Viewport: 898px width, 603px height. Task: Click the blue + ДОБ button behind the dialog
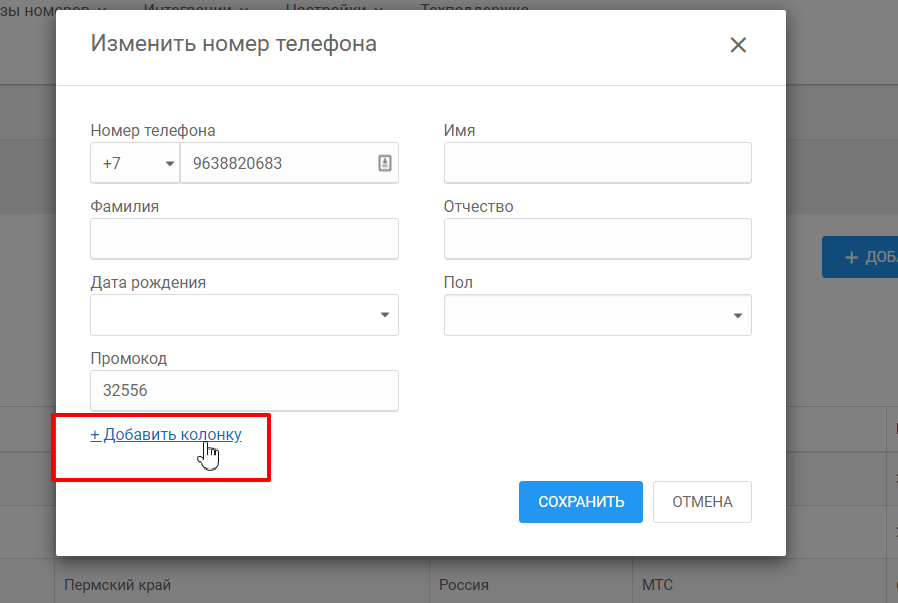(860, 257)
